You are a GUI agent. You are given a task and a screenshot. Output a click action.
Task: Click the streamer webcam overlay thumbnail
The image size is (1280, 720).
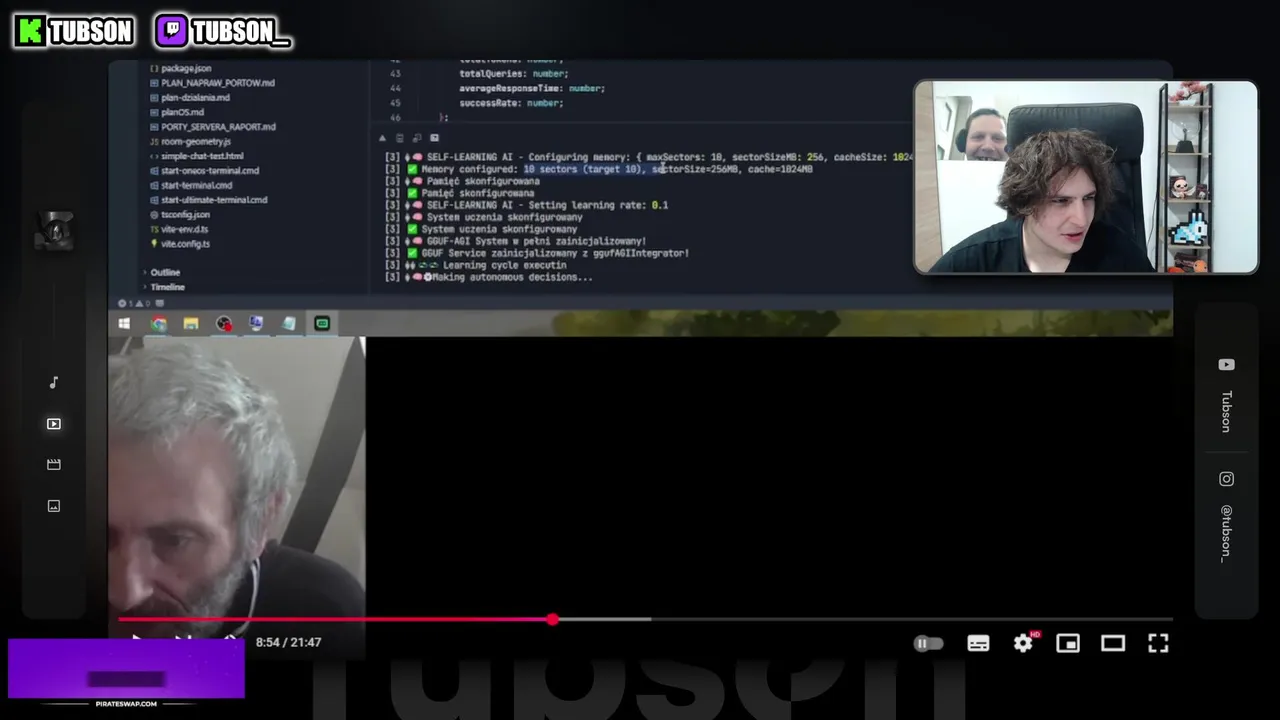(x=1086, y=177)
